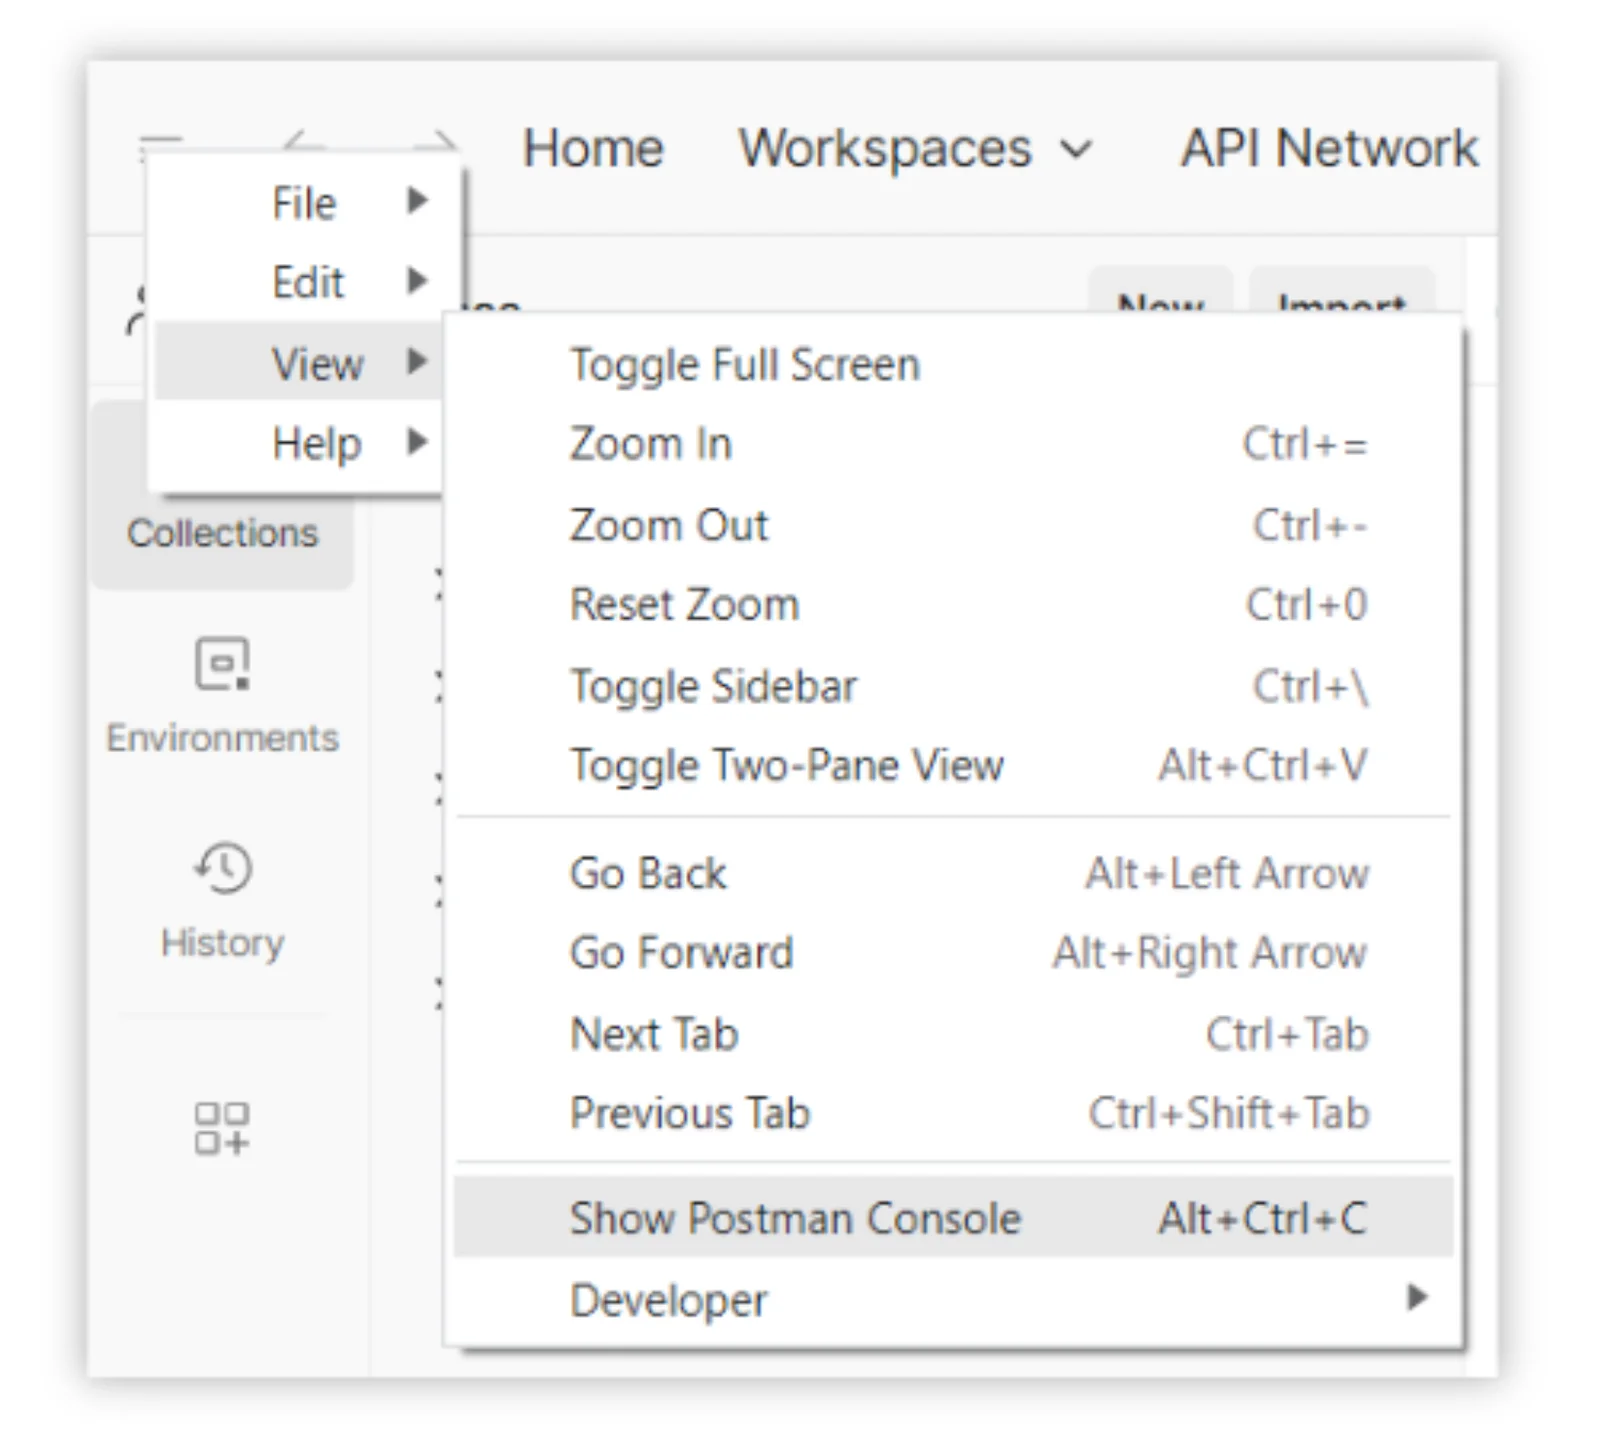This screenshot has height=1438, width=1600.
Task: Select Next Tab menu item
Action: pos(654,1034)
